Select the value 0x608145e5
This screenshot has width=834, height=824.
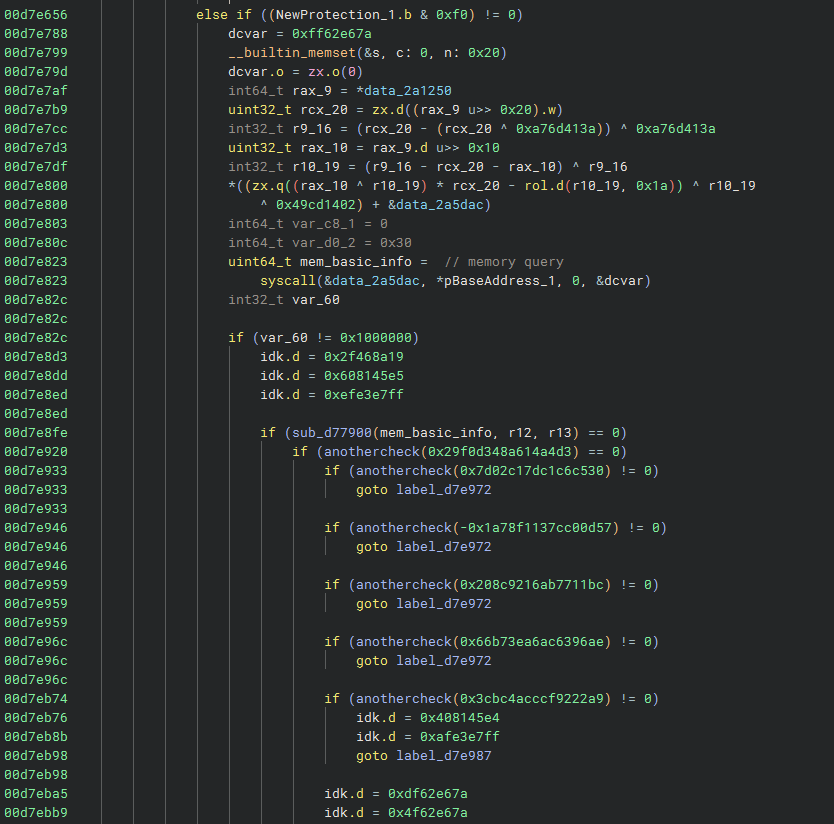364,376
